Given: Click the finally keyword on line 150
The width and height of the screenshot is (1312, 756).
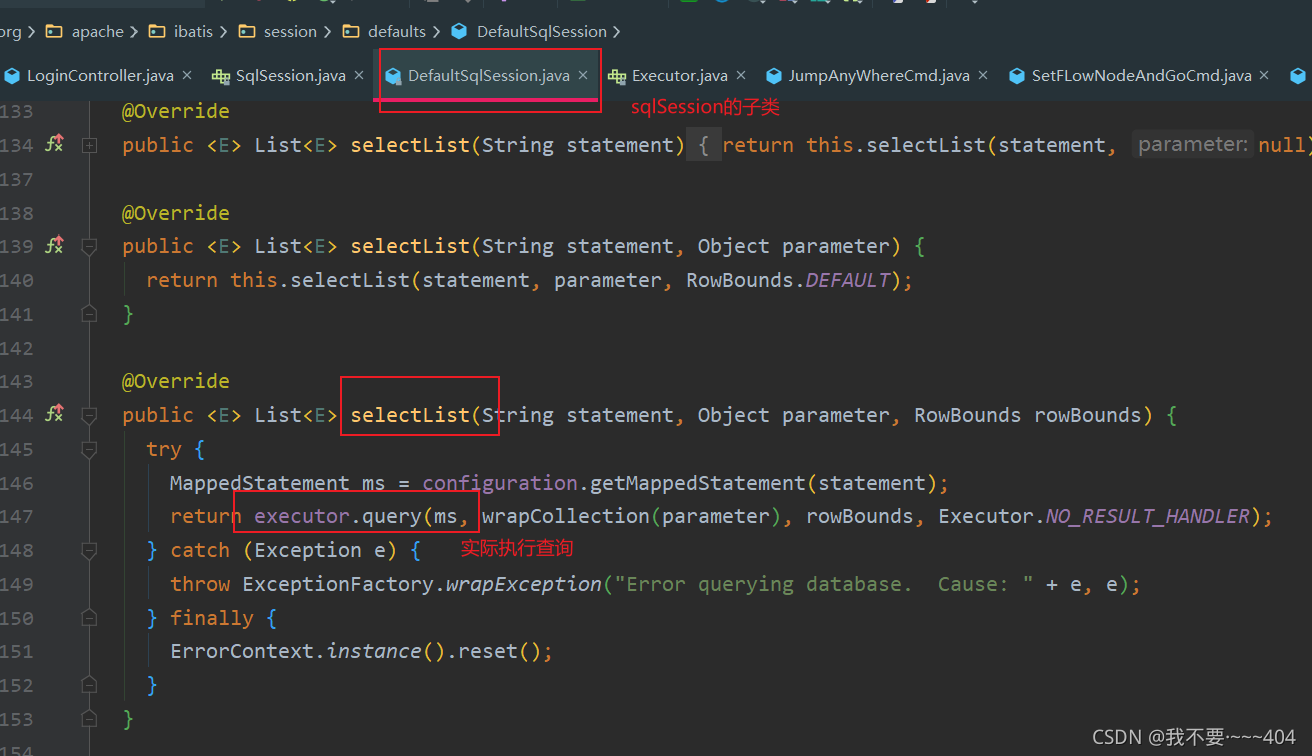Looking at the screenshot, I should tap(212, 618).
